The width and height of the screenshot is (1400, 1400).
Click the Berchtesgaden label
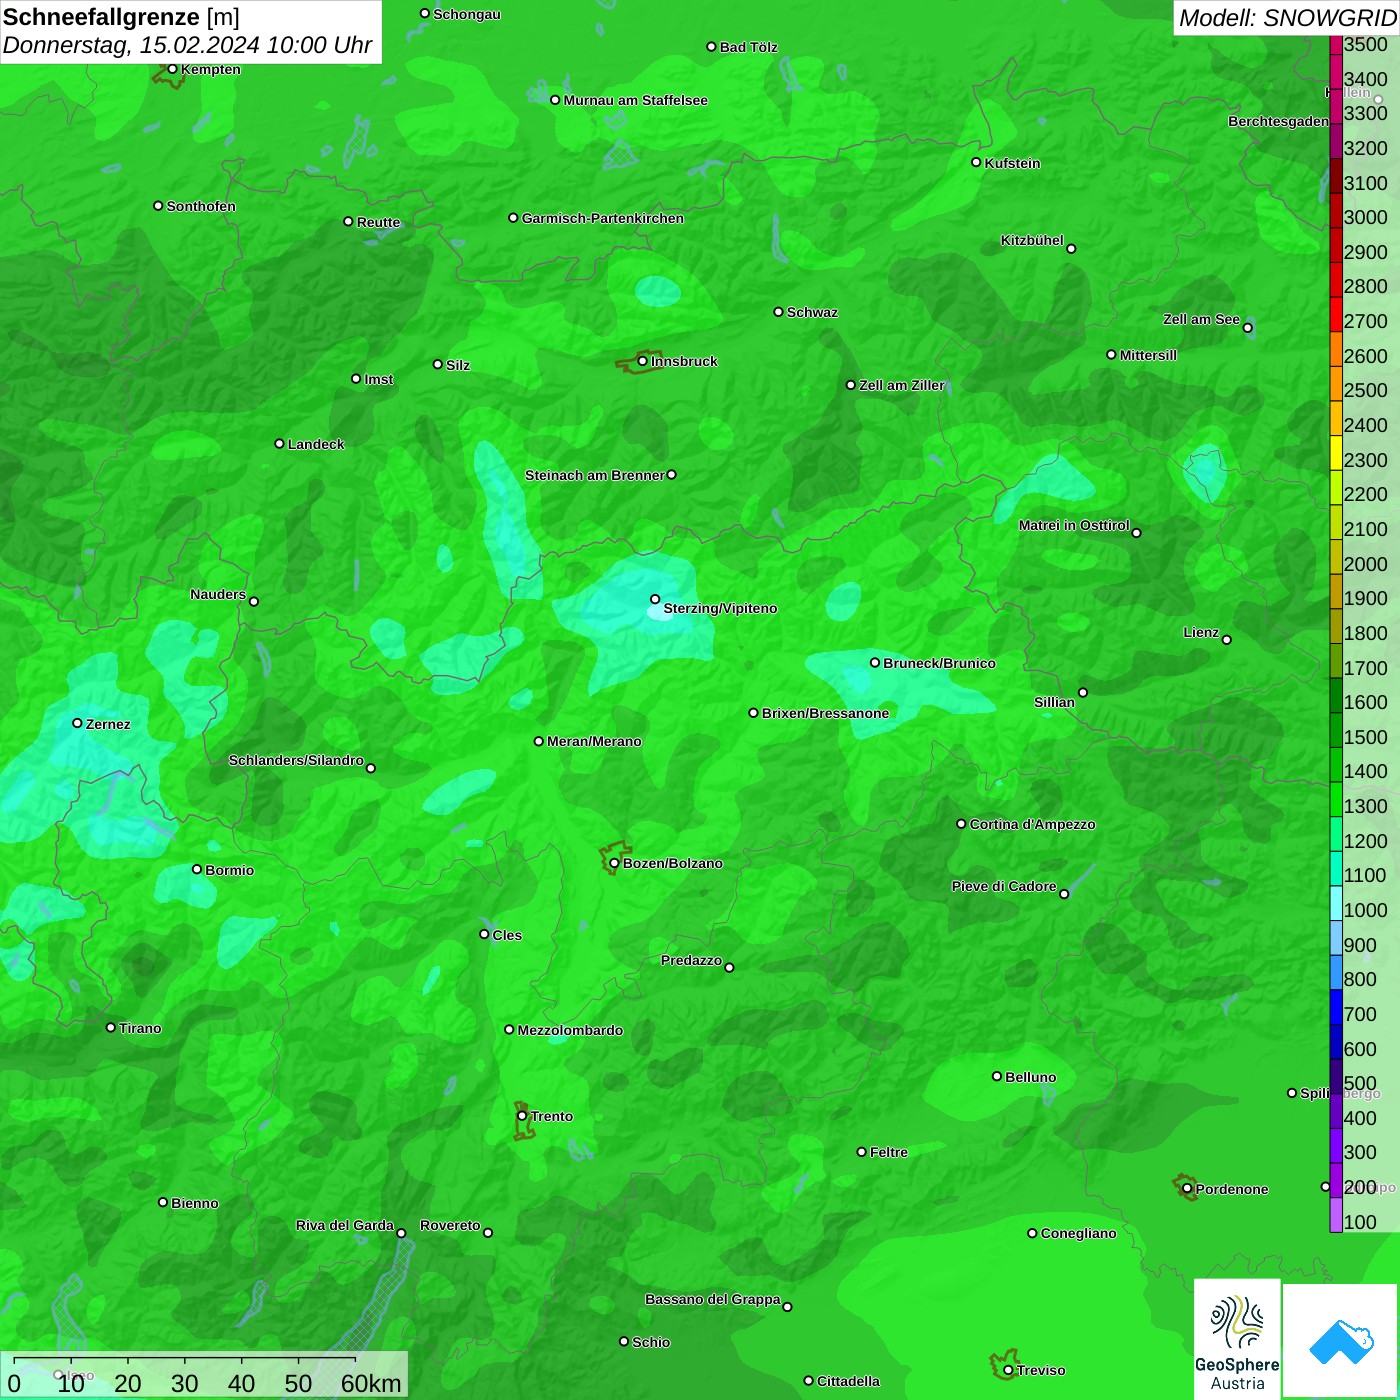coord(1278,121)
